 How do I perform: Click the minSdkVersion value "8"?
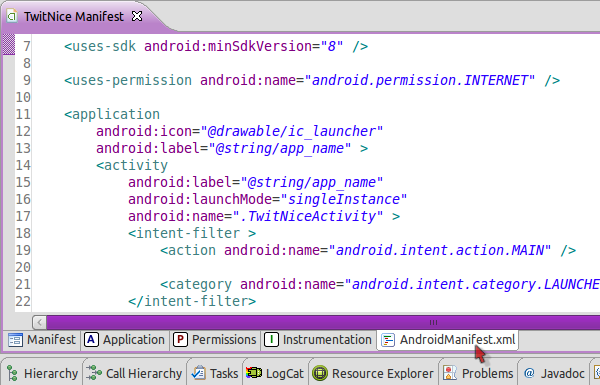332,46
